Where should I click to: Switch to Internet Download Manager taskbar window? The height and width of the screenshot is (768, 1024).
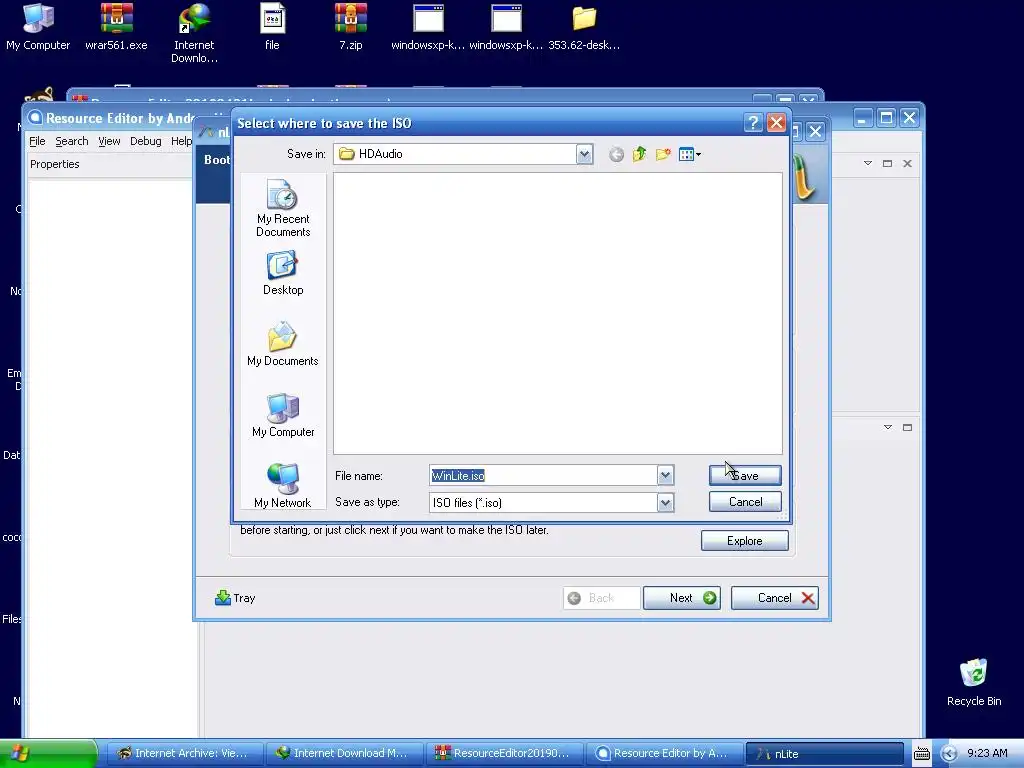(x=344, y=754)
